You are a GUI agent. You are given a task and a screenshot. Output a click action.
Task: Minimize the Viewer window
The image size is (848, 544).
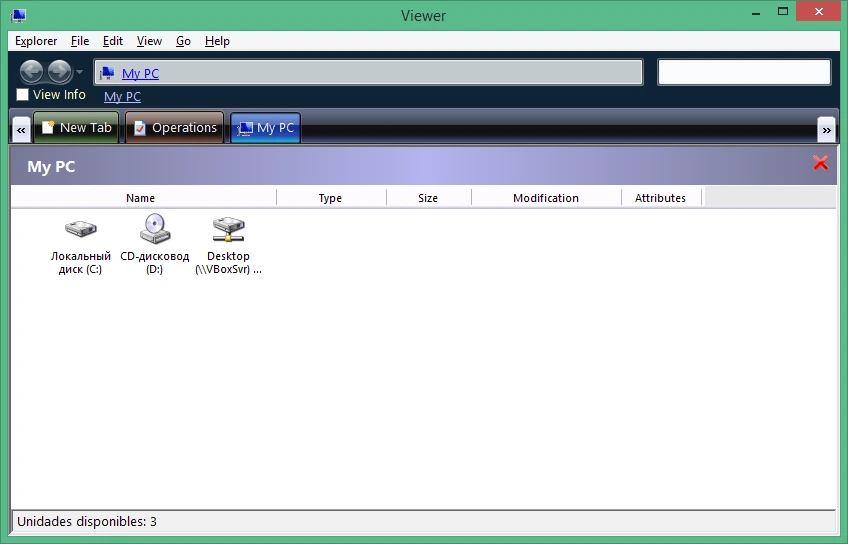point(756,13)
